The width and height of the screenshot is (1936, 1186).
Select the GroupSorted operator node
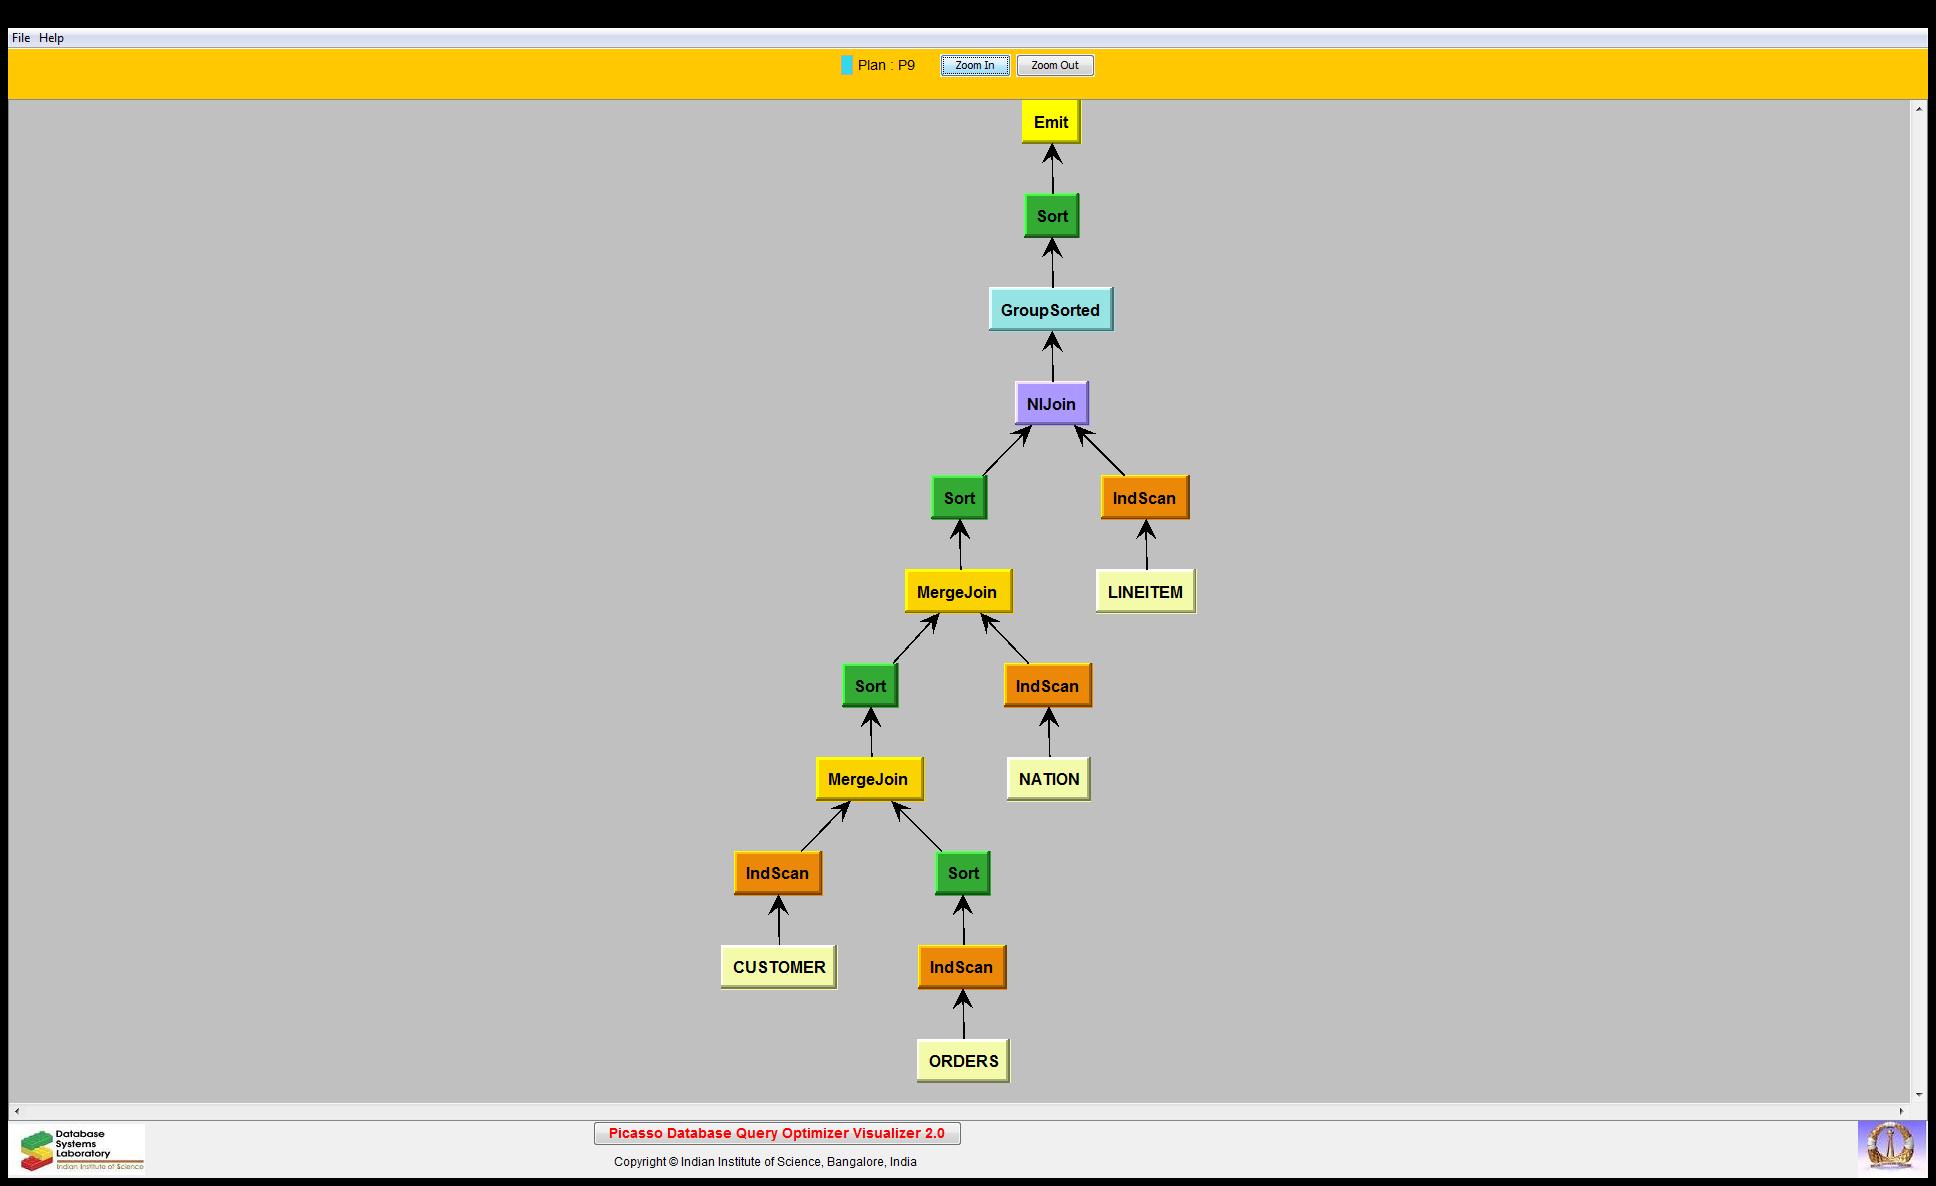point(1050,310)
